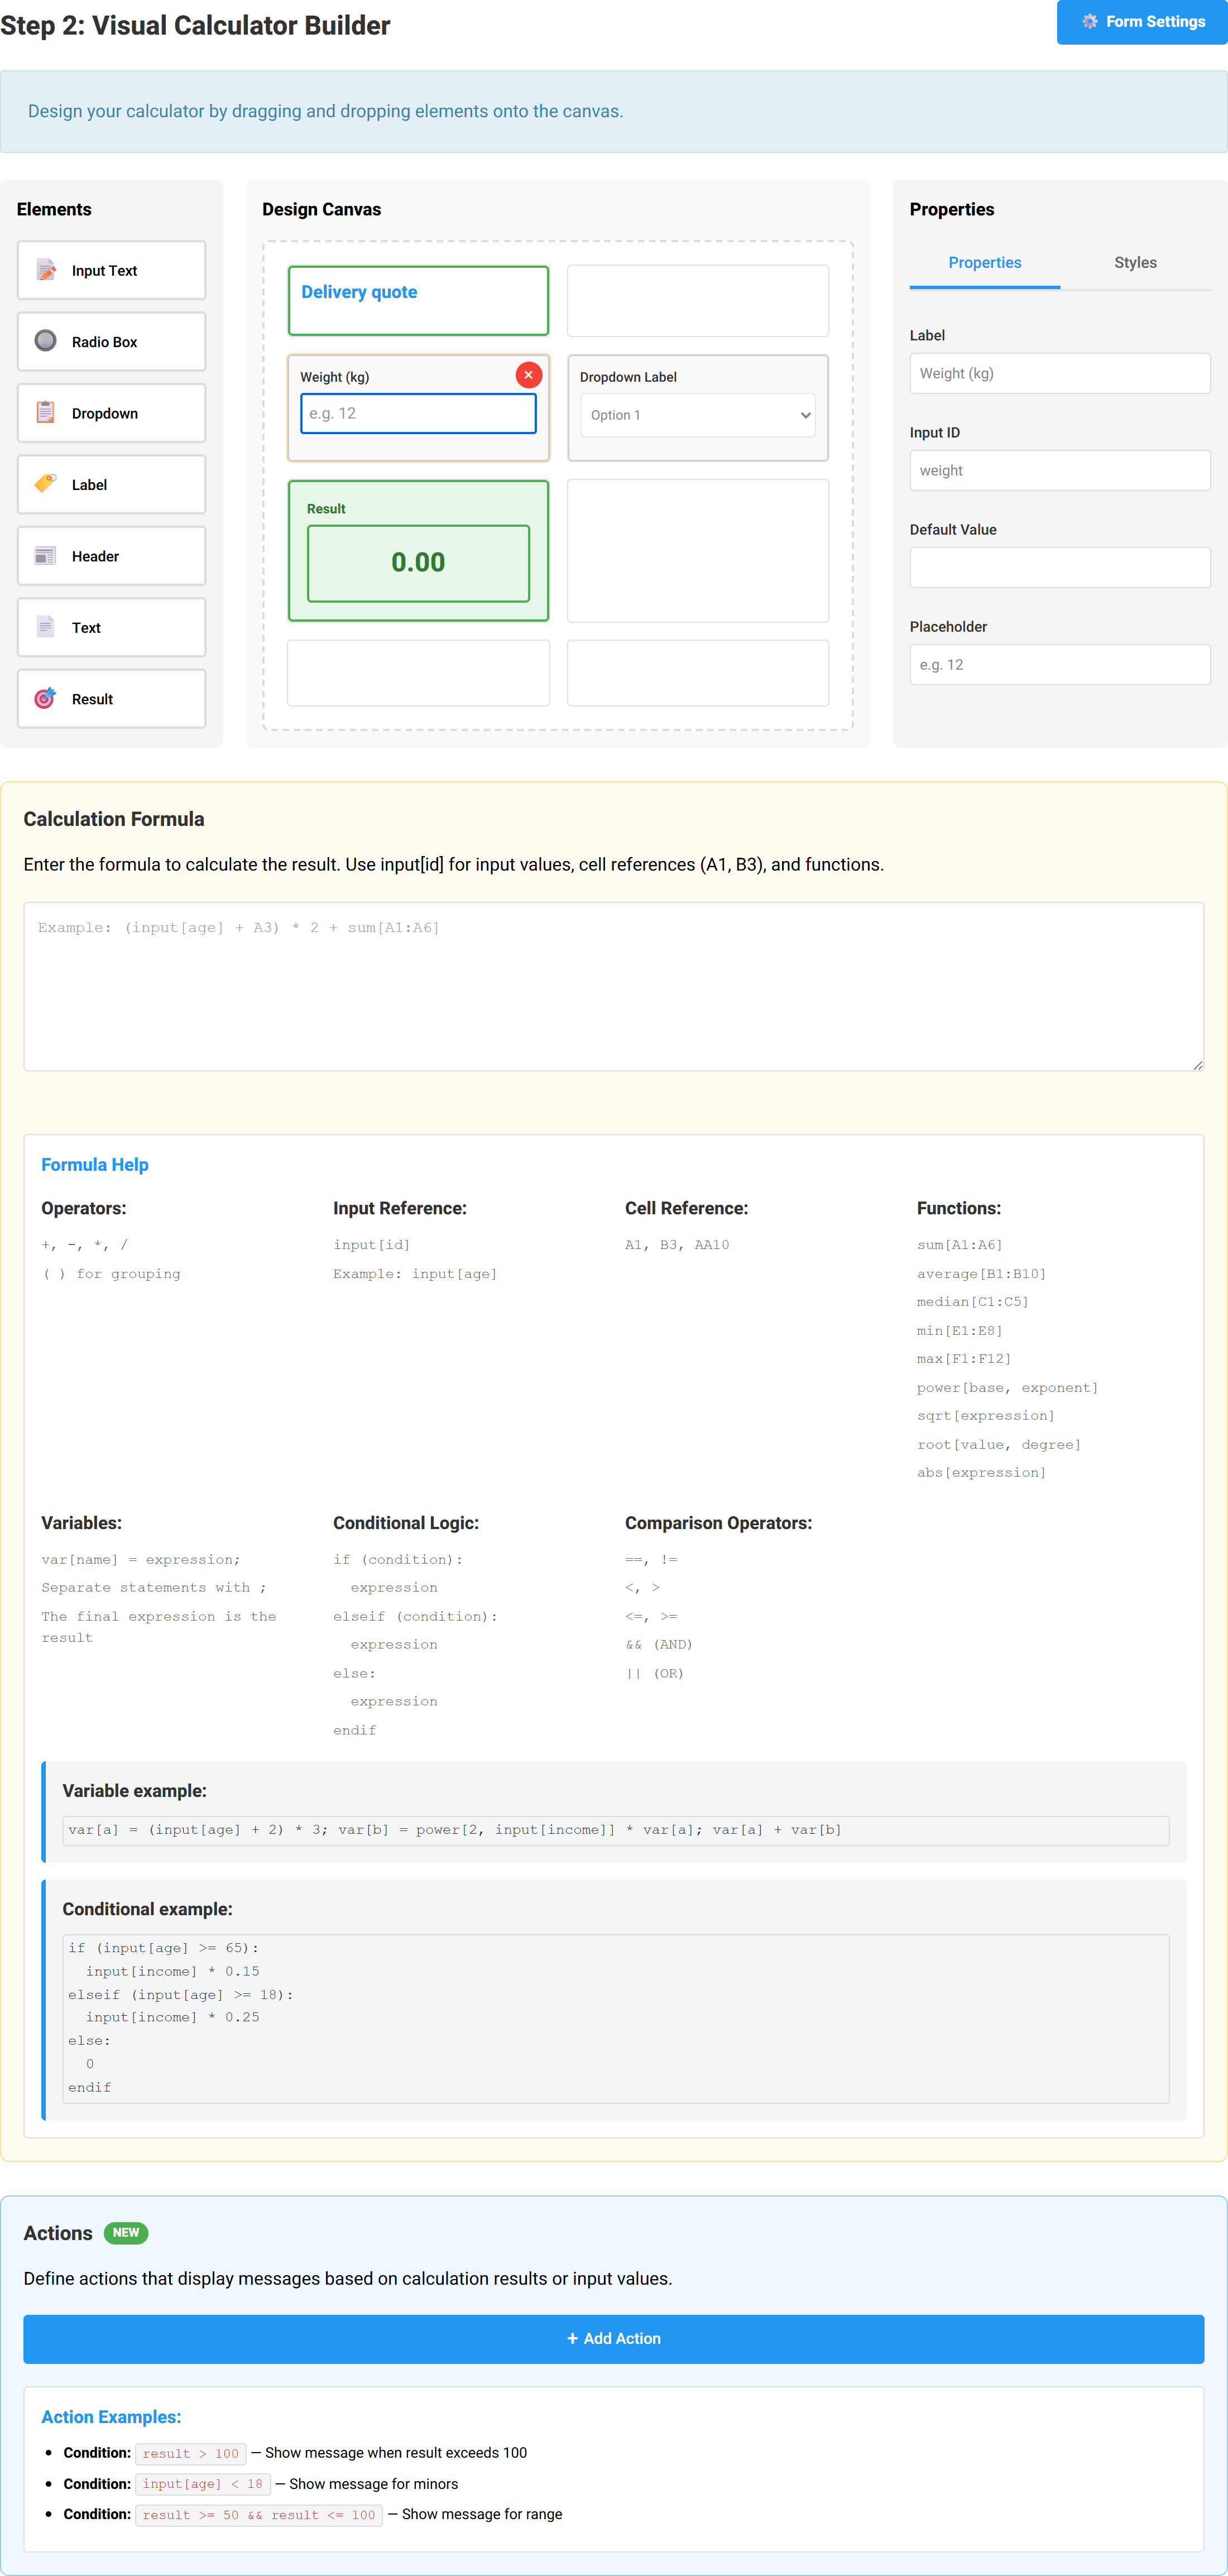Click the Radio Box element circle icon
Viewport: 1228px width, 2576px height.
[x=46, y=341]
